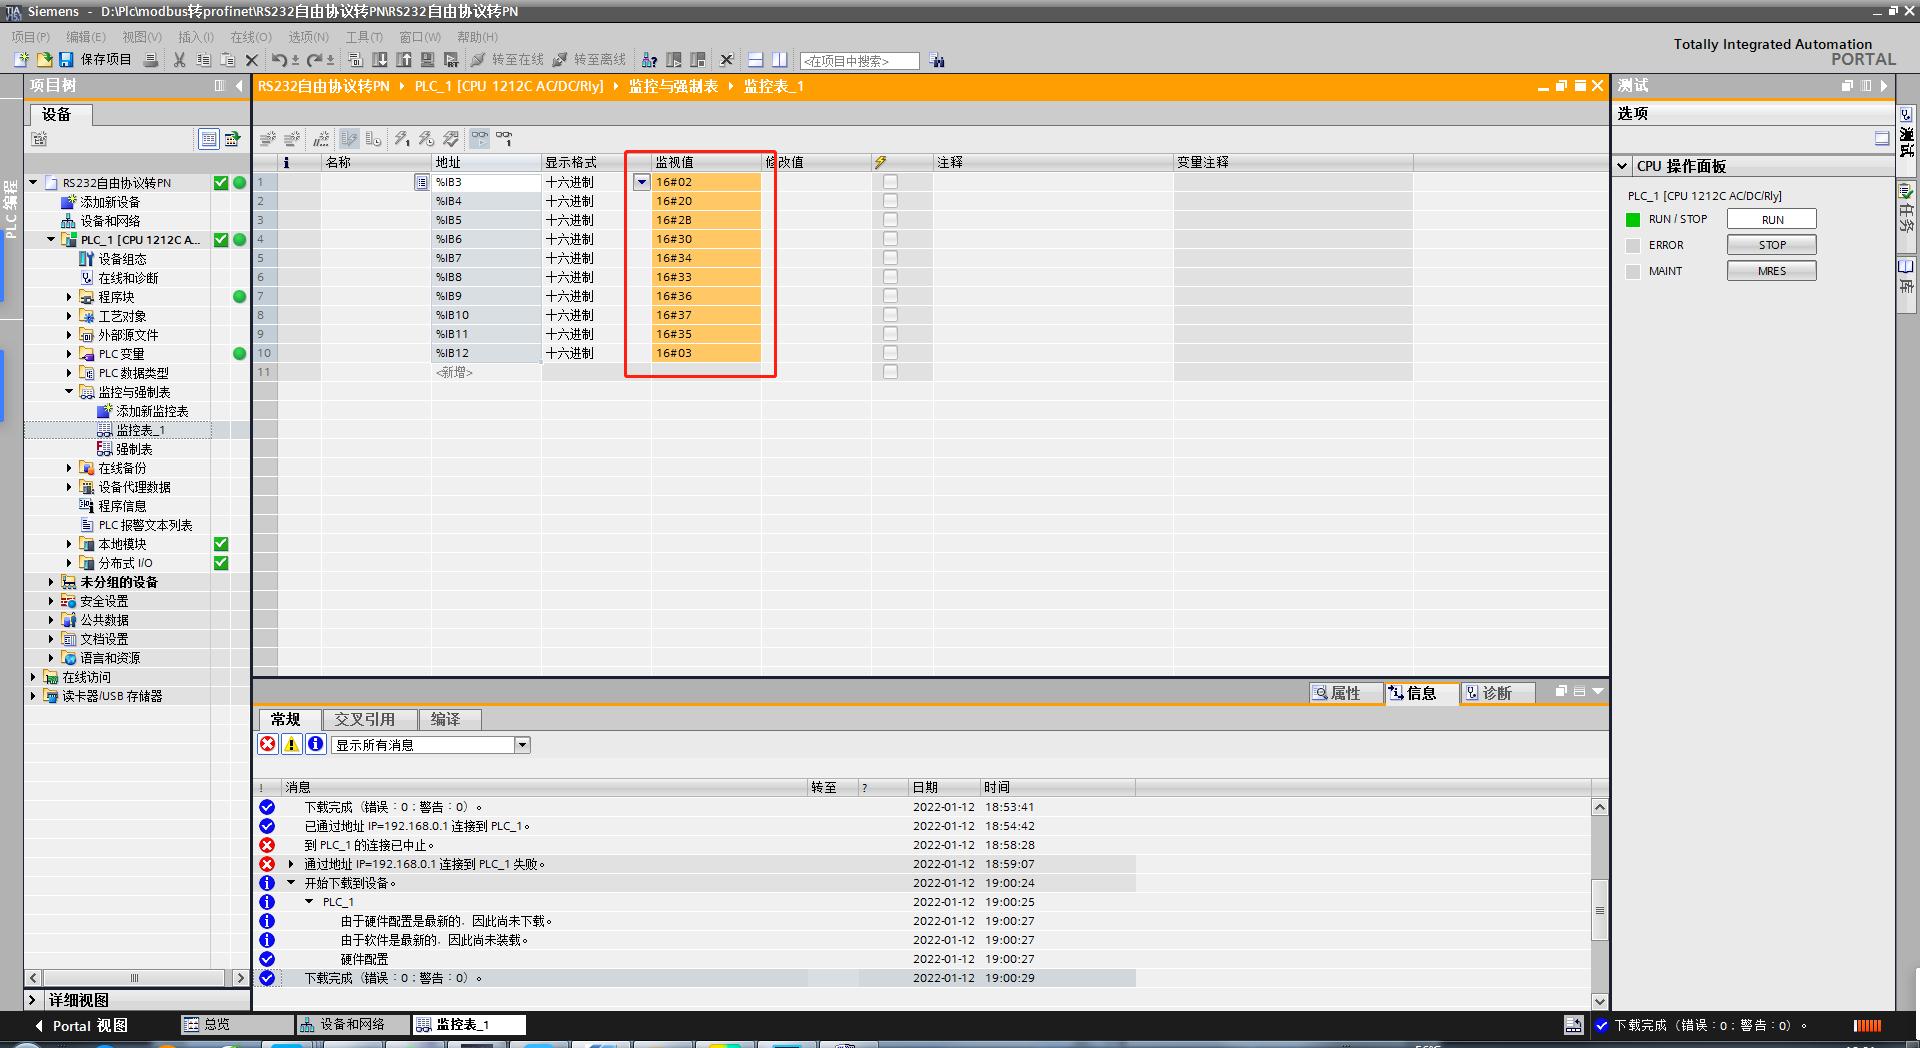The height and width of the screenshot is (1048, 1920).
Task: Compile the project using the toolbar icon
Action: tap(356, 60)
